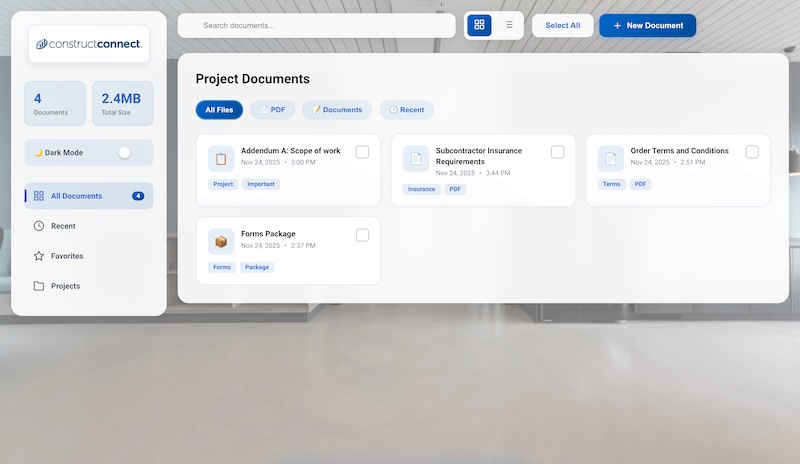800x464 pixels.
Task: Filter by the PDF tab
Action: tap(272, 110)
